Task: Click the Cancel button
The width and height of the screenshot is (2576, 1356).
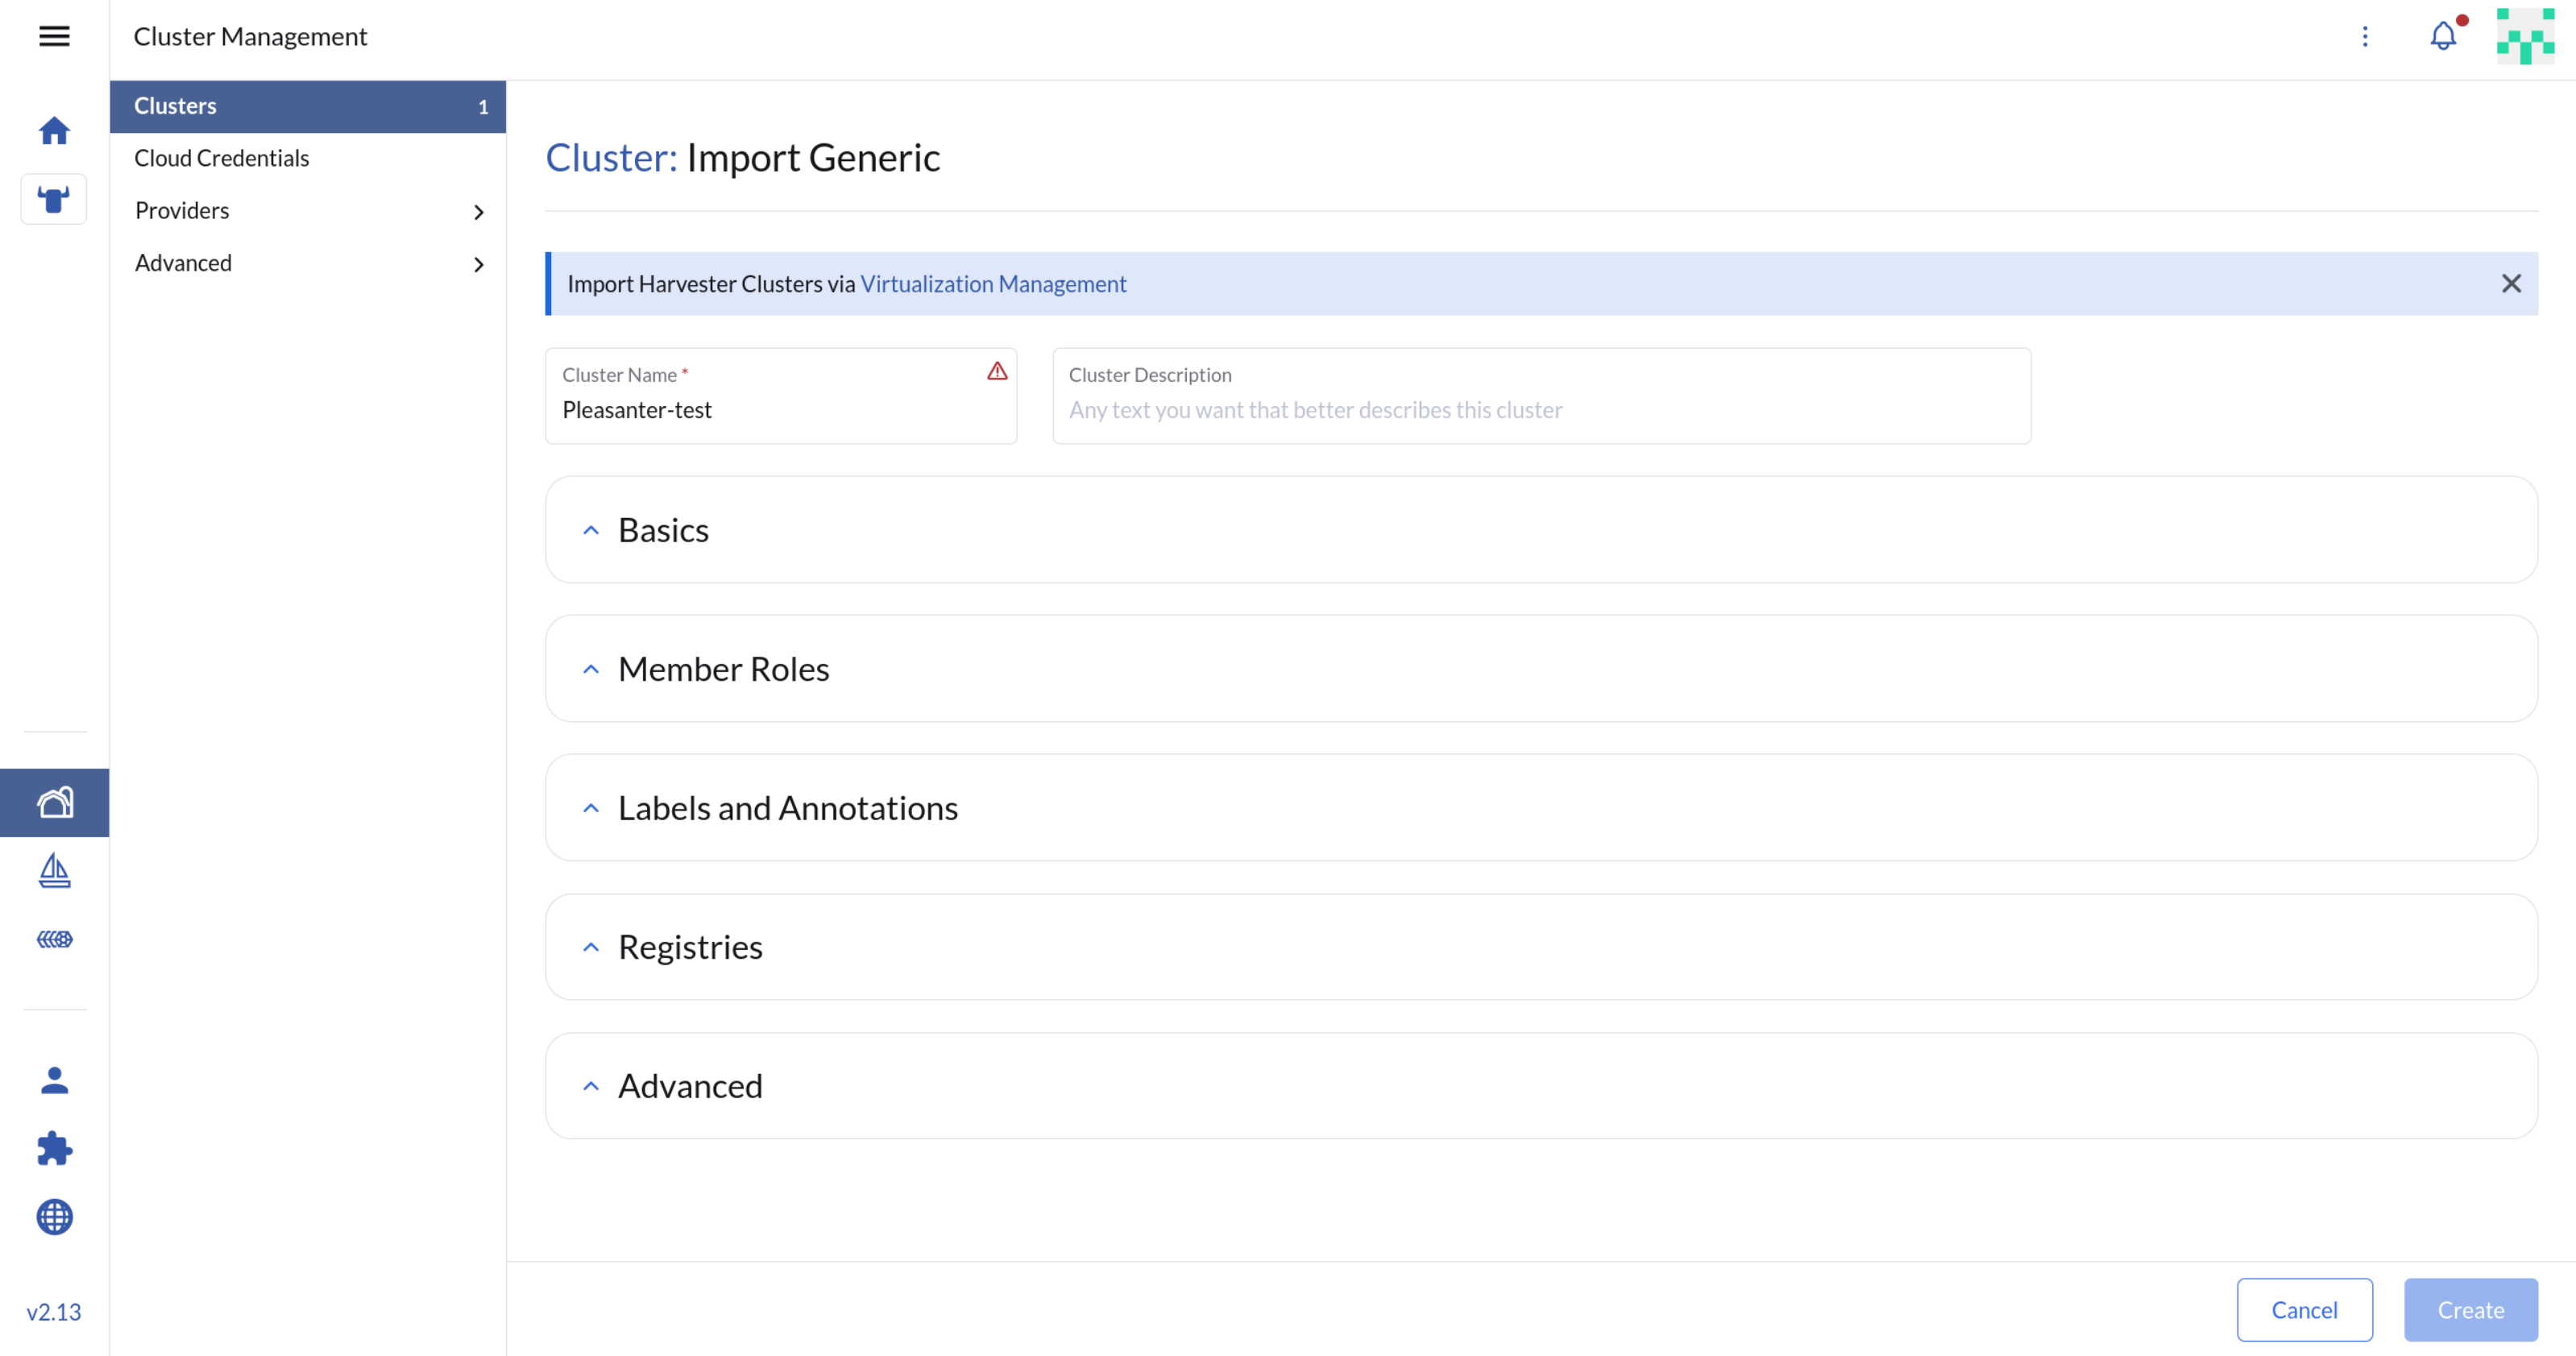Action: [x=2304, y=1310]
